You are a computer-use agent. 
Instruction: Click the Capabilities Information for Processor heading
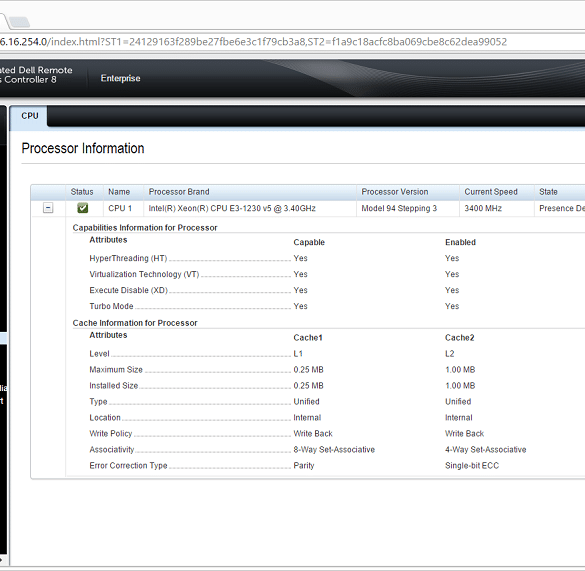click(145, 228)
